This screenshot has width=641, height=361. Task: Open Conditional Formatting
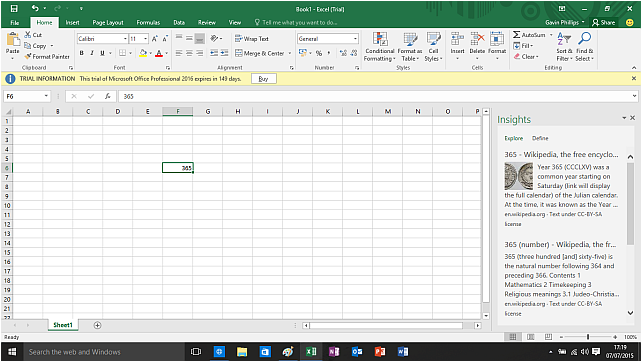tap(380, 47)
